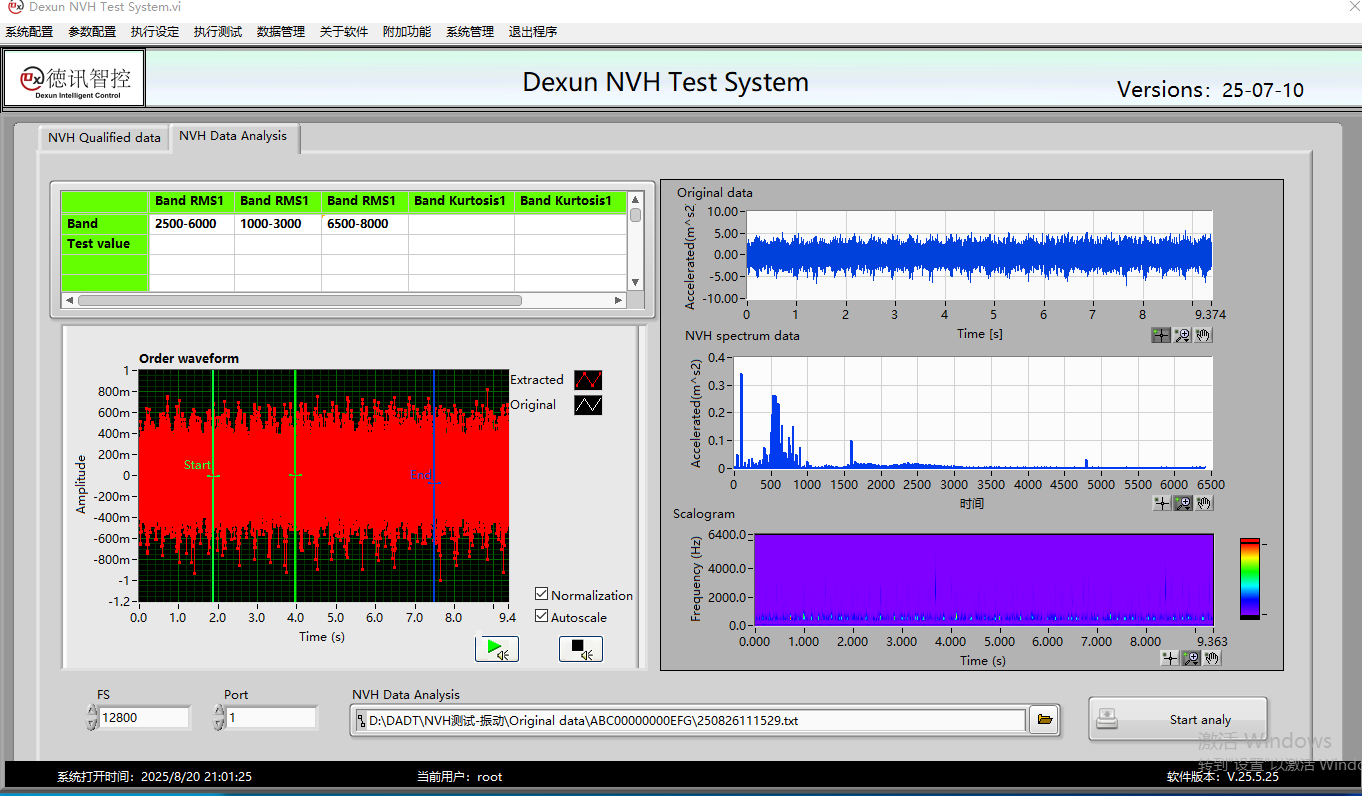The height and width of the screenshot is (796, 1362).
Task: Click zoom tool under Scalogram plot
Action: [1191, 658]
